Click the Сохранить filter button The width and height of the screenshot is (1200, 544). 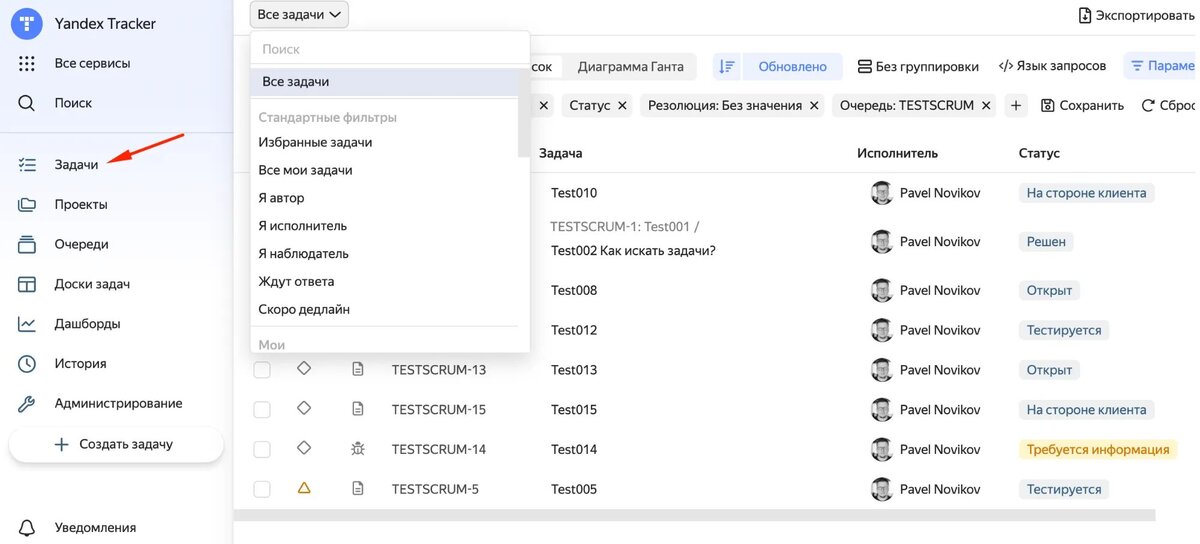click(x=1082, y=105)
